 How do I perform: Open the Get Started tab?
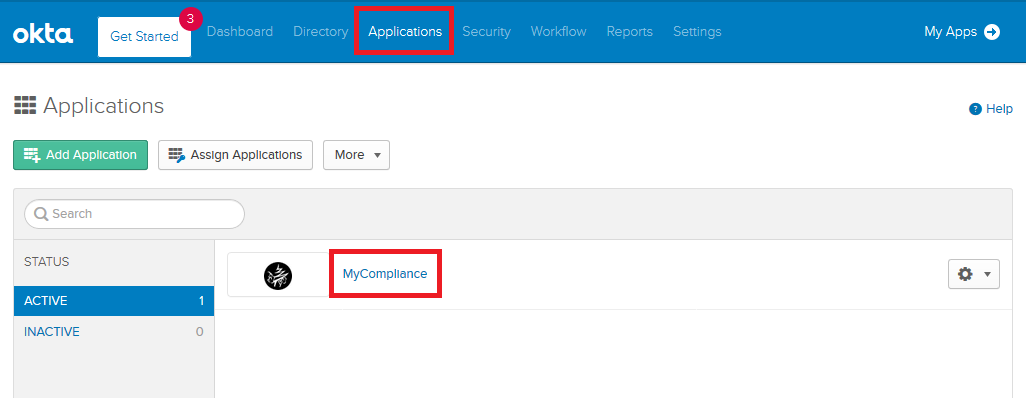[144, 37]
